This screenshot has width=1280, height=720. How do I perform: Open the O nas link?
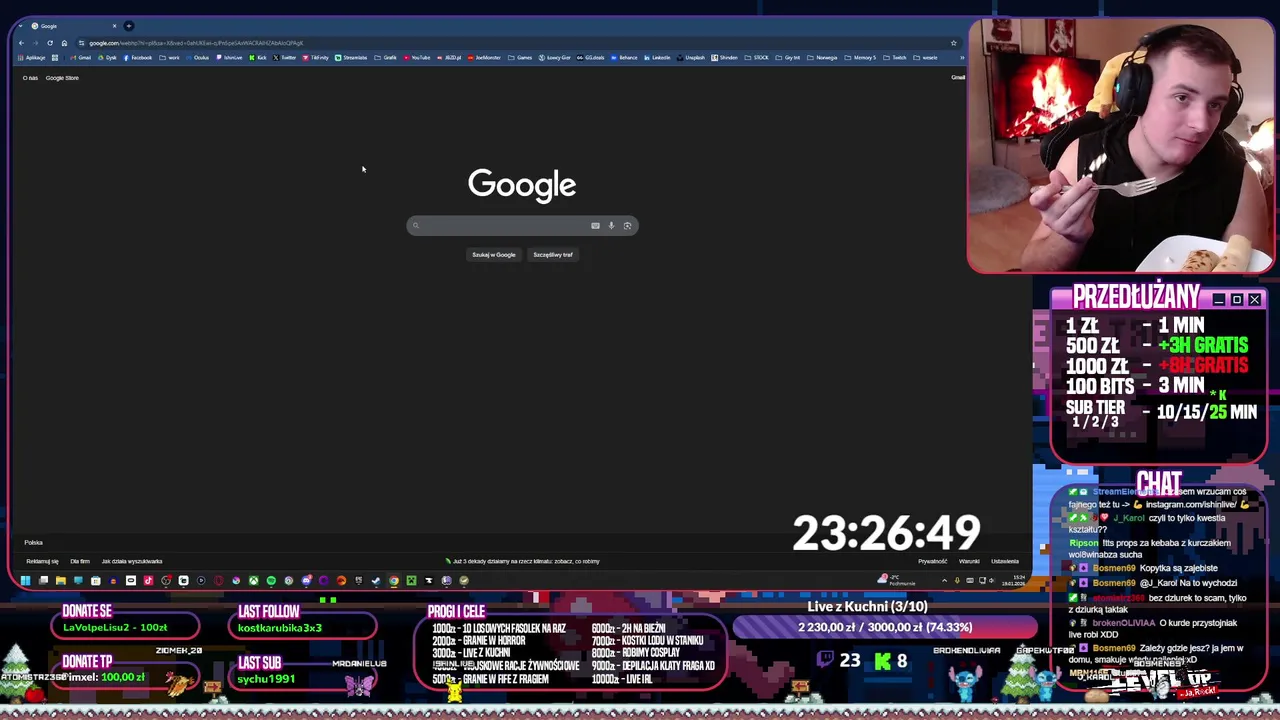(30, 78)
